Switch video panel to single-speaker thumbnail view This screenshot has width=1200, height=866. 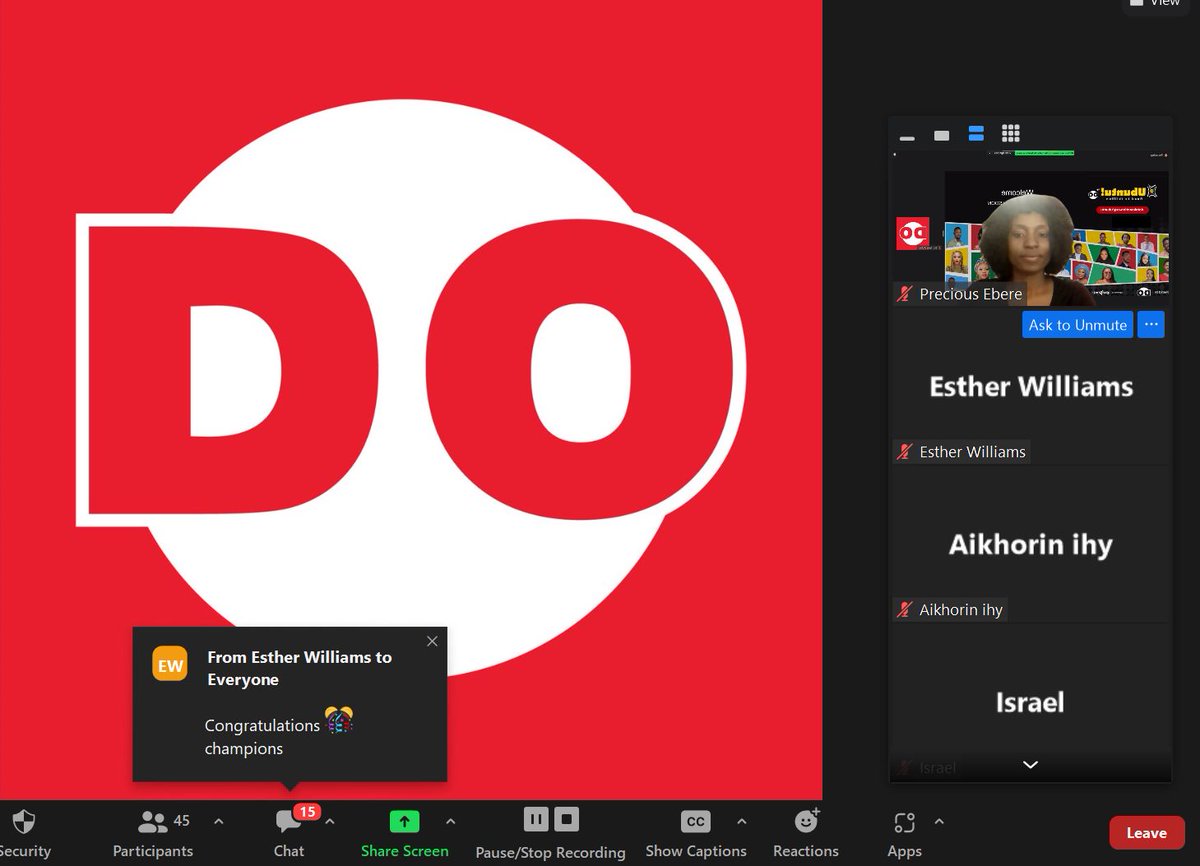coord(941,135)
